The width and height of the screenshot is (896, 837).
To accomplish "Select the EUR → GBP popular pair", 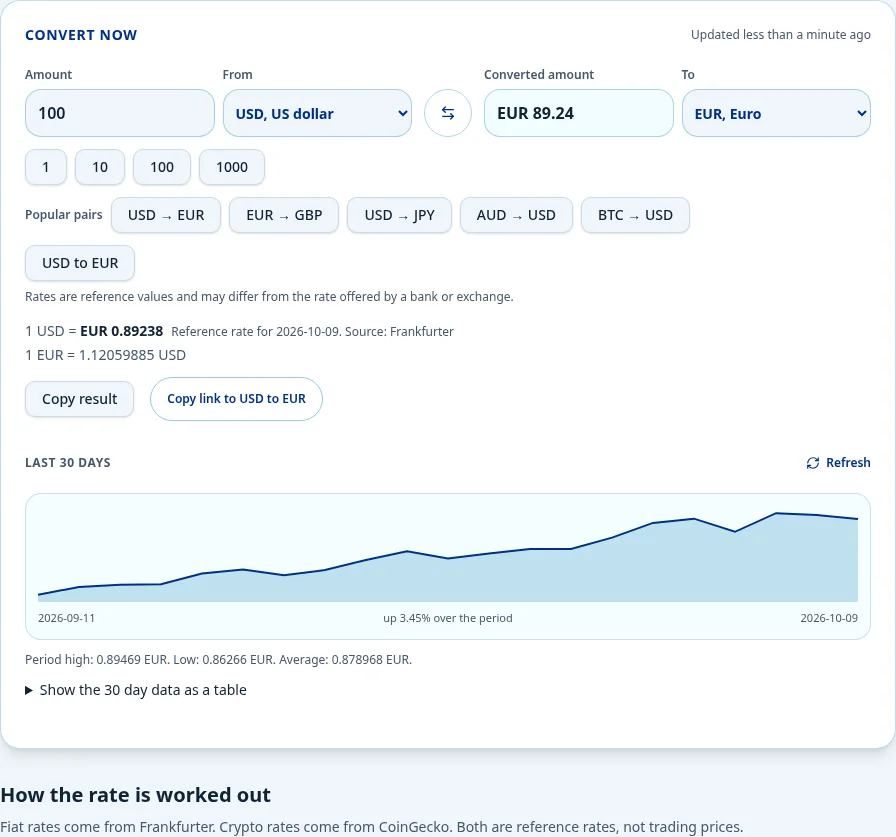I will click(284, 215).
